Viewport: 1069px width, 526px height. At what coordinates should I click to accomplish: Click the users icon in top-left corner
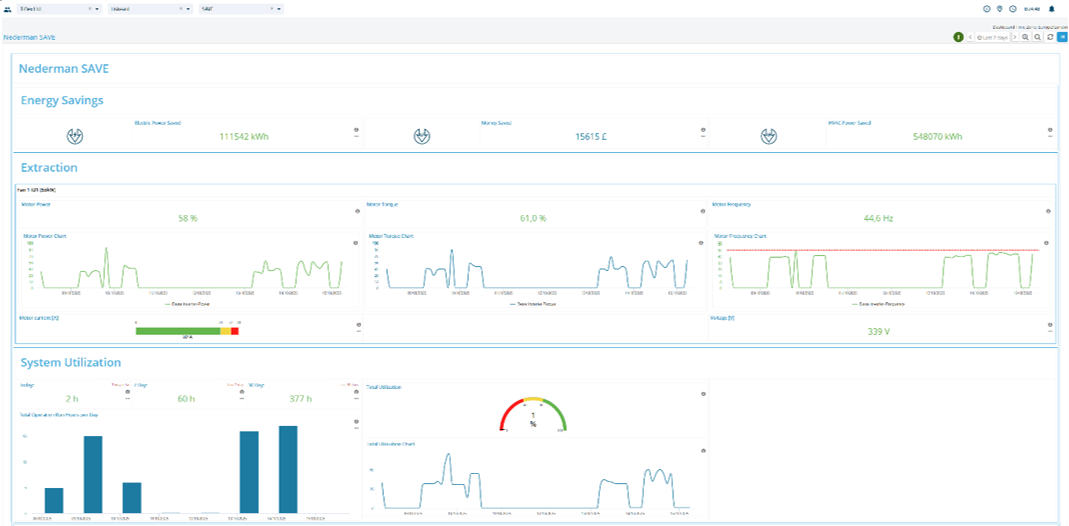8,8
